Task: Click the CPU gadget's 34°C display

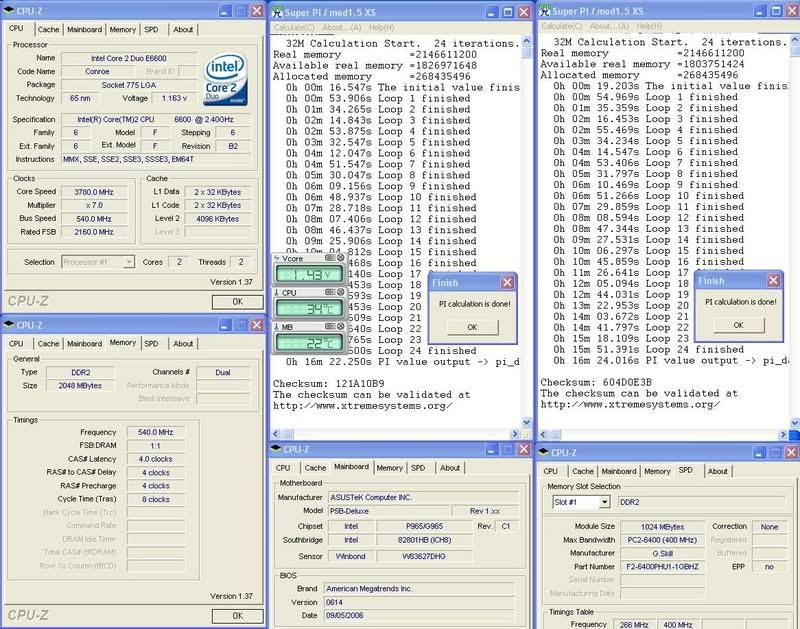Action: click(x=309, y=309)
